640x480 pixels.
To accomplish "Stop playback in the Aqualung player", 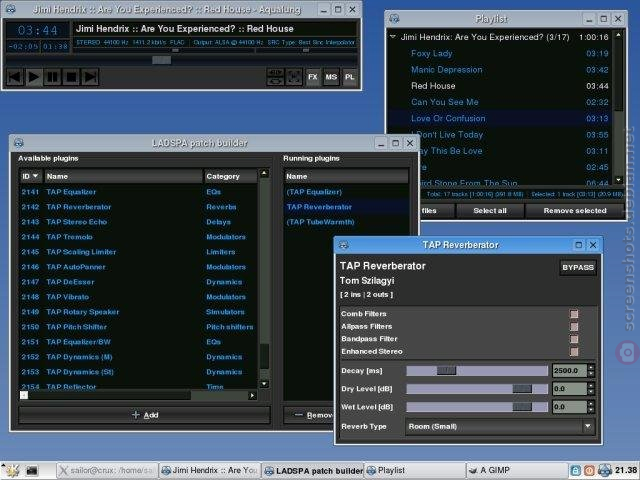I will [x=71, y=77].
